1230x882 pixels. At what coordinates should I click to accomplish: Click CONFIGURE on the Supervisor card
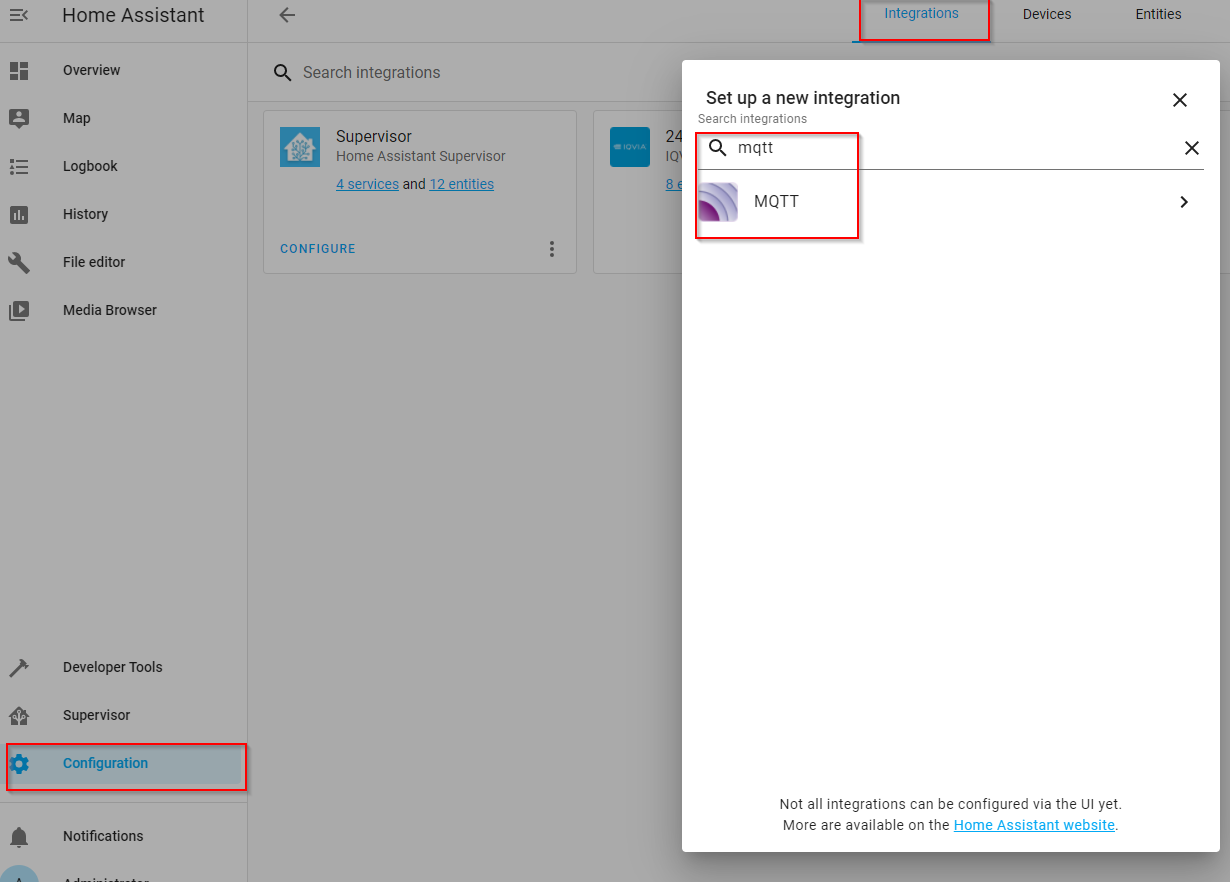click(x=318, y=249)
